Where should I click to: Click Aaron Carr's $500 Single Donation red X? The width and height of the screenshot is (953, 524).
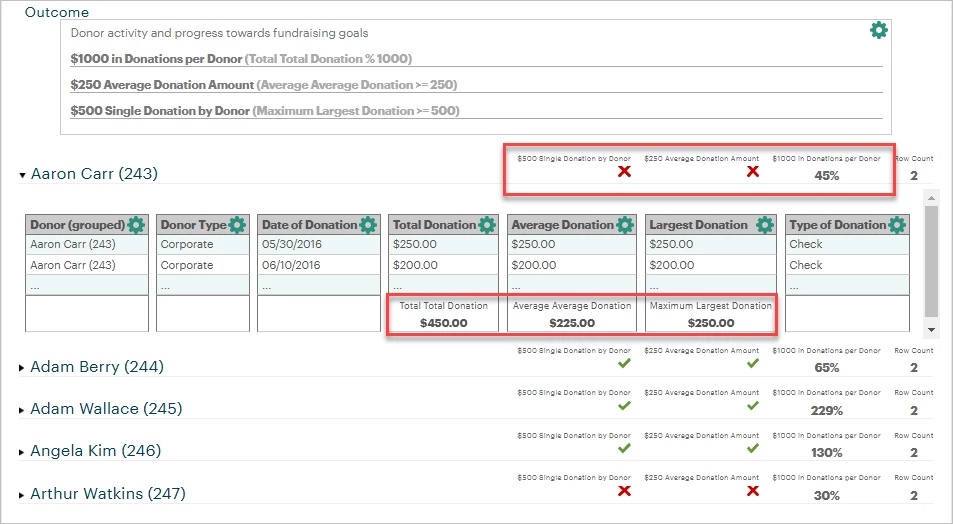(x=624, y=172)
